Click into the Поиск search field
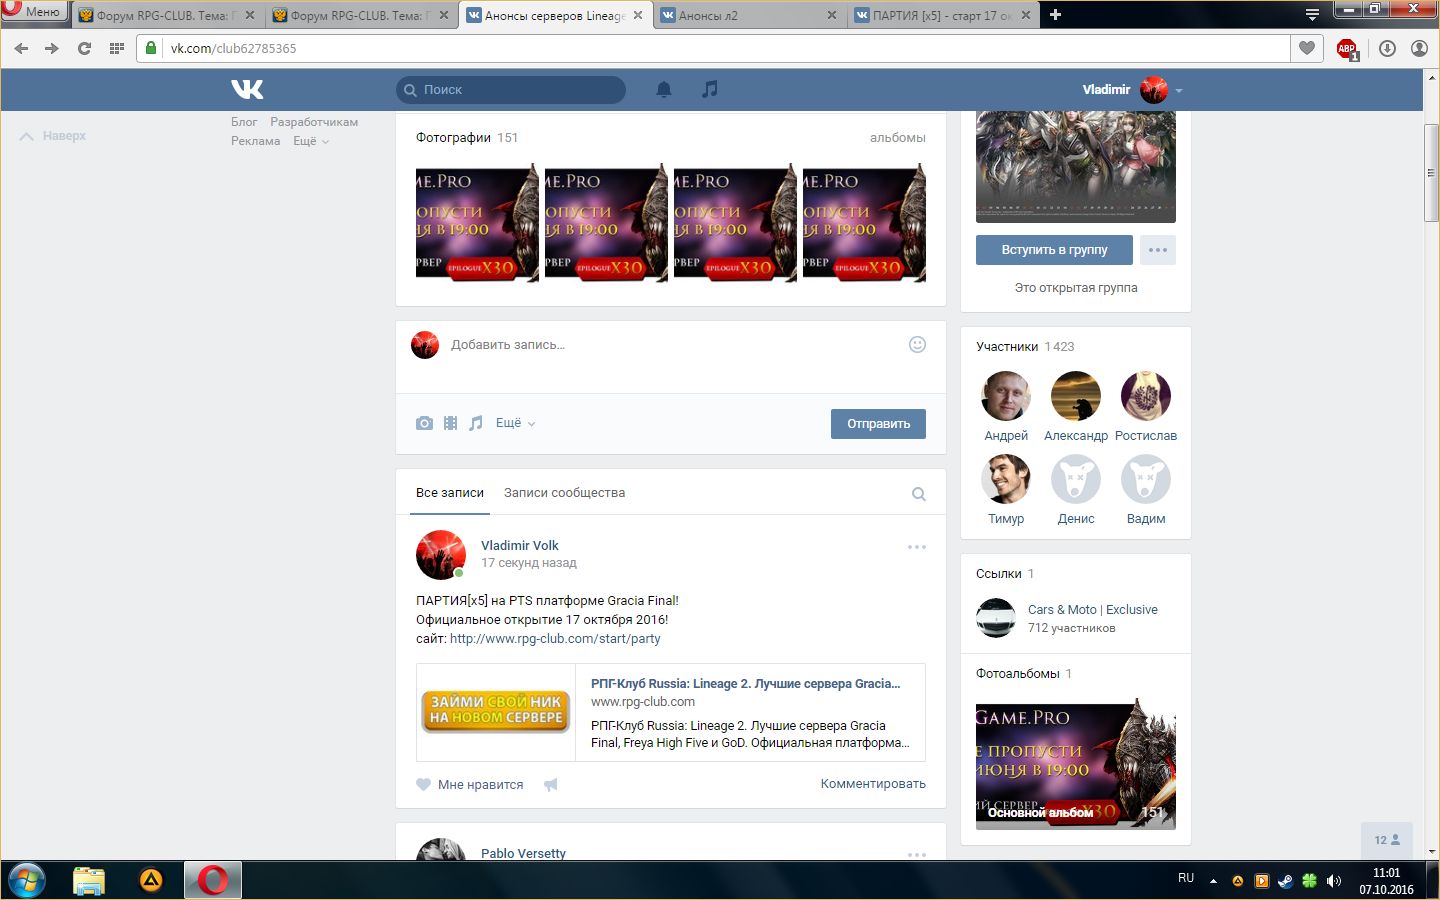The width and height of the screenshot is (1440, 900). 511,90
